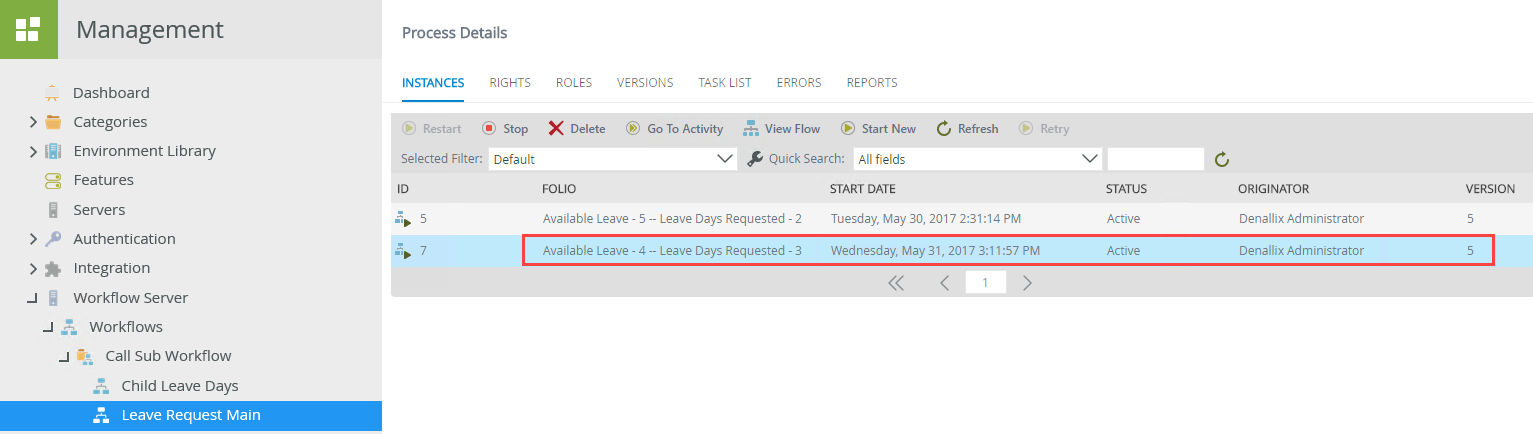Click the Quick Search text box
This screenshot has width=1533, height=434.
click(x=1156, y=159)
